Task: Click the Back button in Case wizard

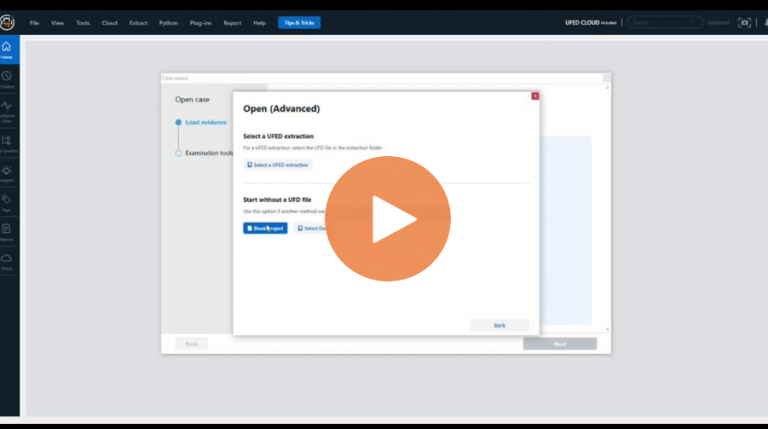Action: click(192, 344)
